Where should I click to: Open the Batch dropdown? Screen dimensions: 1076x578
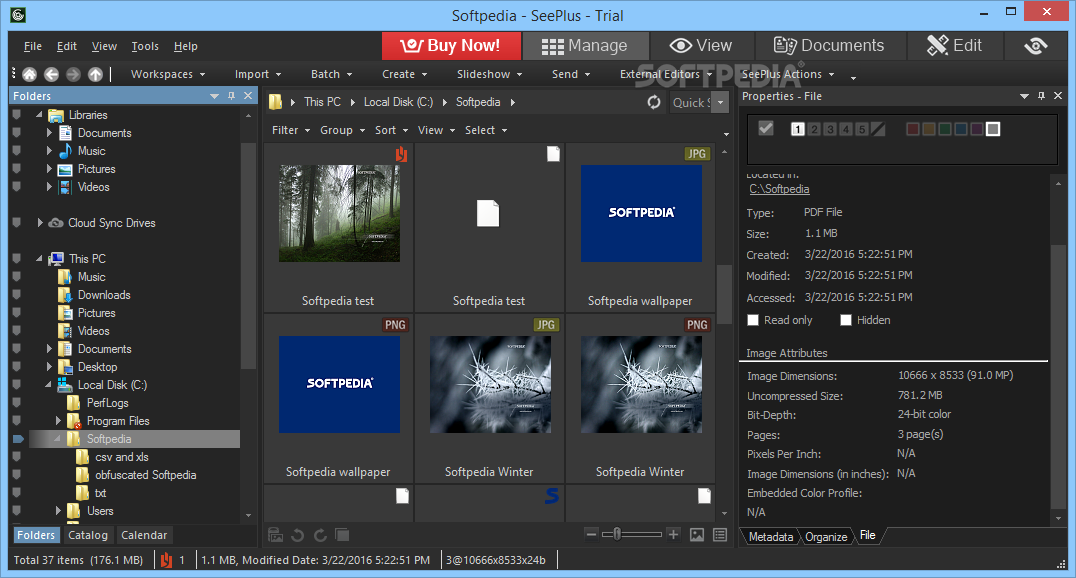click(x=331, y=74)
